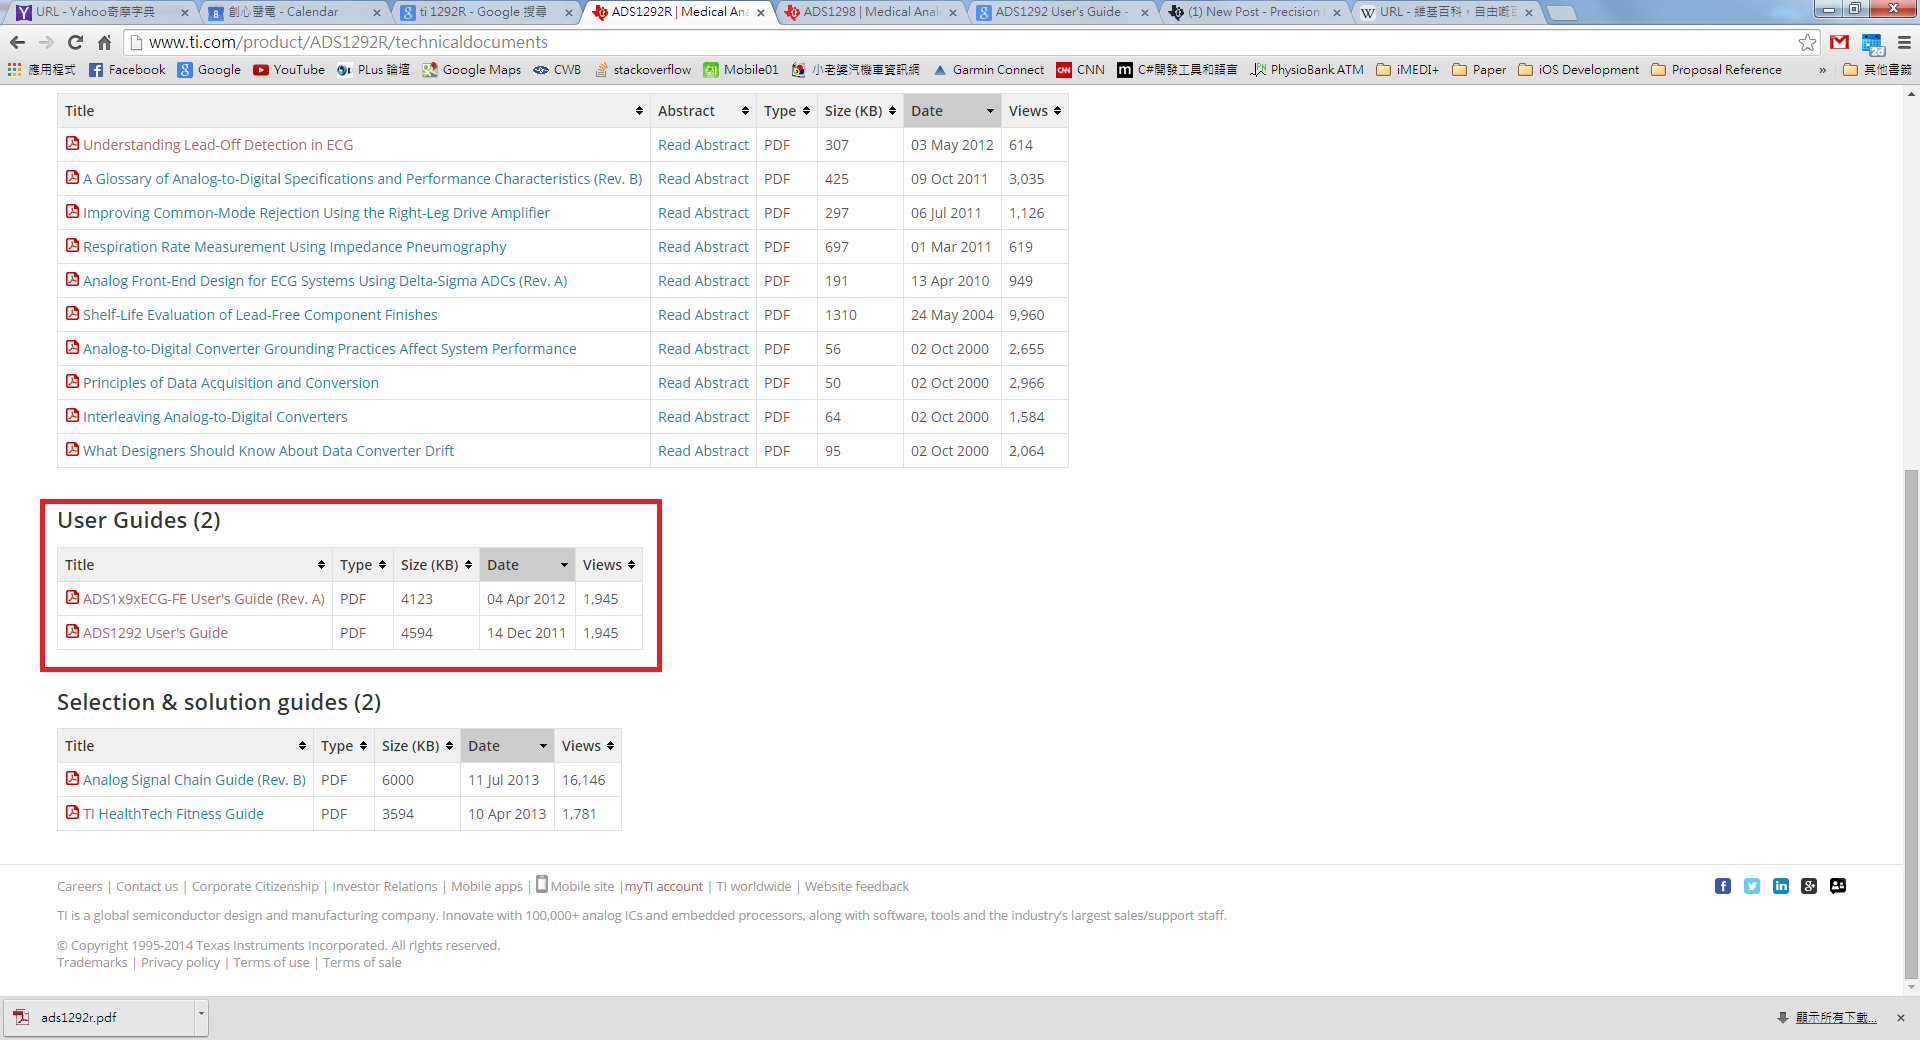Bookmark this page with the star icon

pos(1807,42)
